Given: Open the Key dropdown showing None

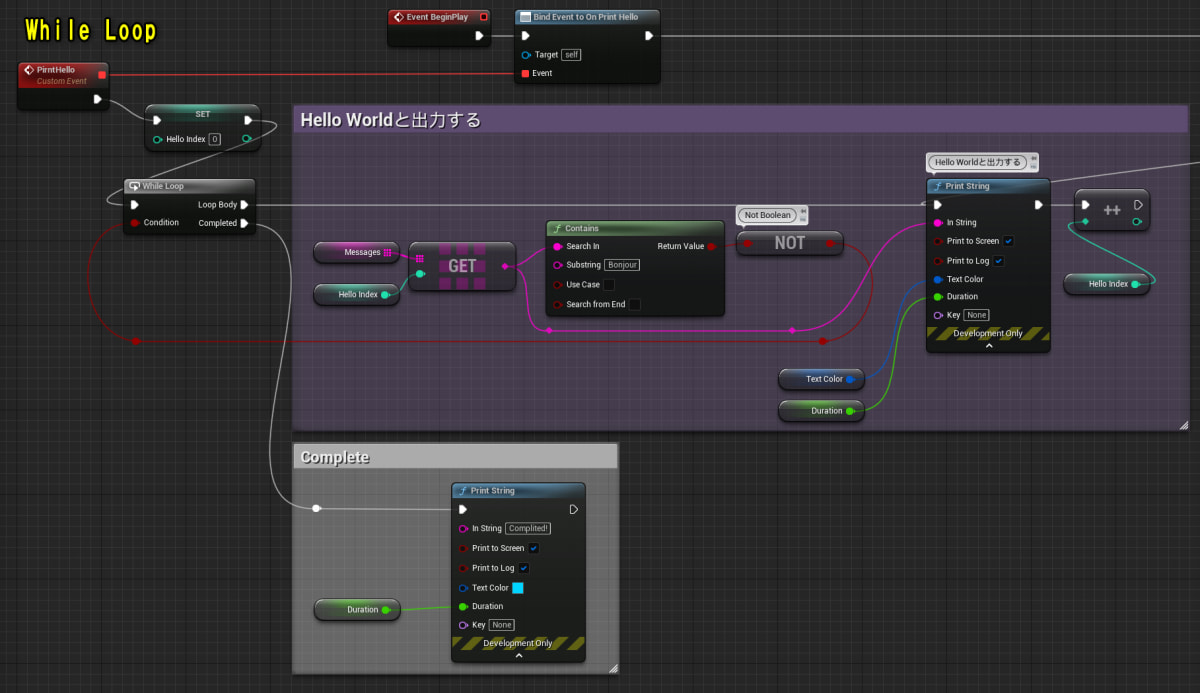Looking at the screenshot, I should (975, 314).
